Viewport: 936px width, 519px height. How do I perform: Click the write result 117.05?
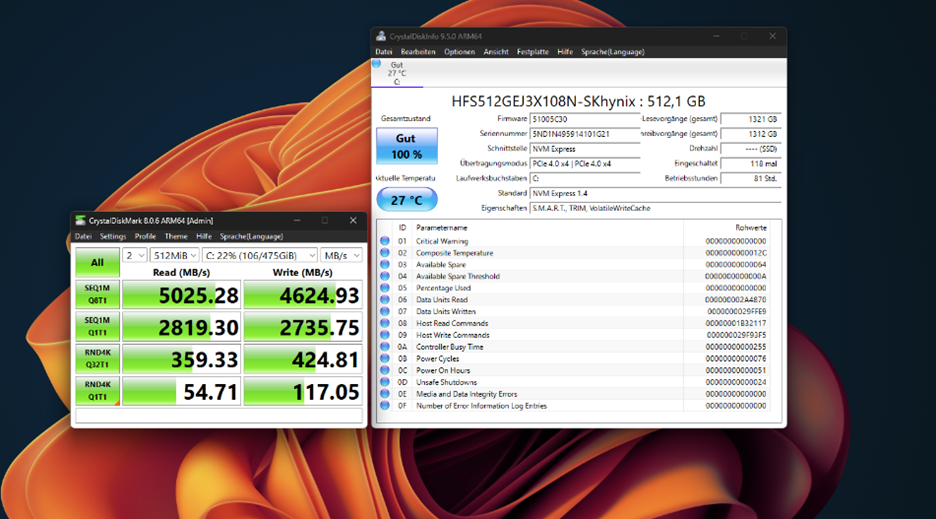[303, 391]
